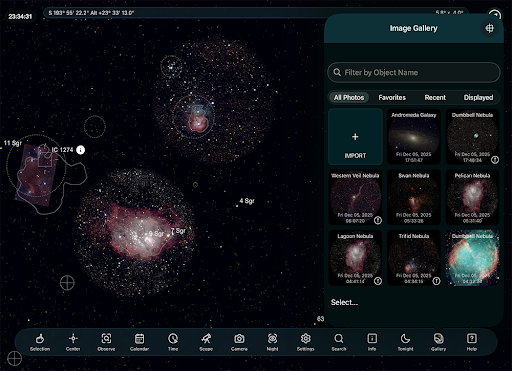Open Dumbbell Nebula 17:48:34 thumbnail
This screenshot has height=371, width=512.
coord(473,136)
